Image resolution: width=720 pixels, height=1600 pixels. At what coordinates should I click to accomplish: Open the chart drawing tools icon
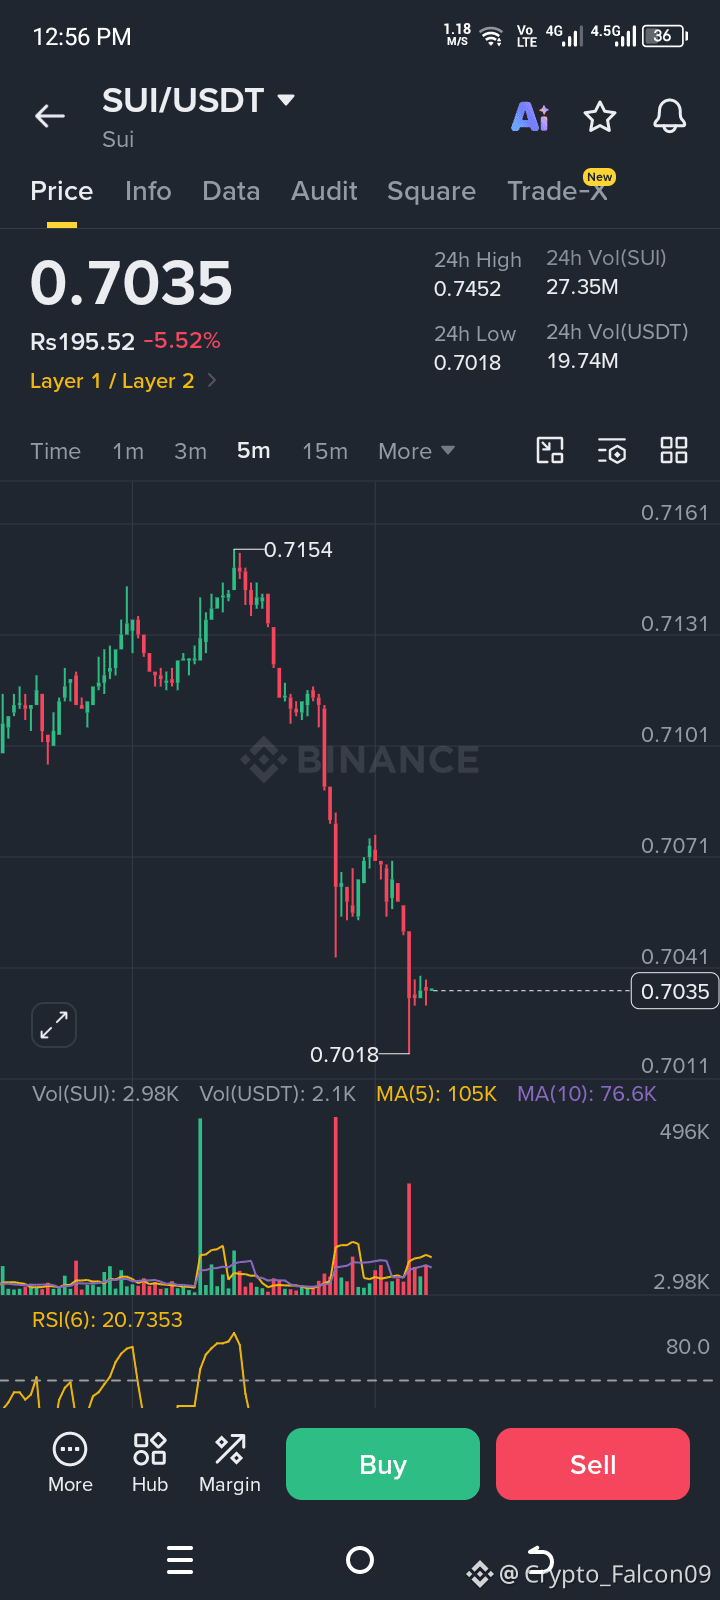click(x=550, y=451)
